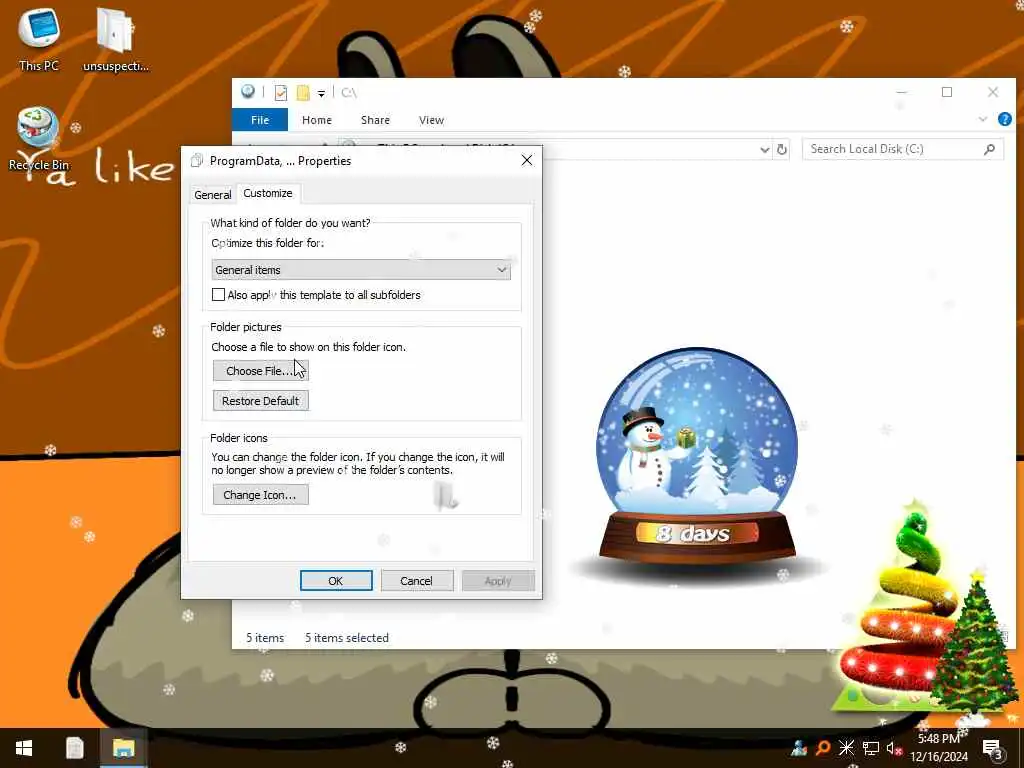Click the Restore Default button
The image size is (1024, 768).
click(261, 401)
